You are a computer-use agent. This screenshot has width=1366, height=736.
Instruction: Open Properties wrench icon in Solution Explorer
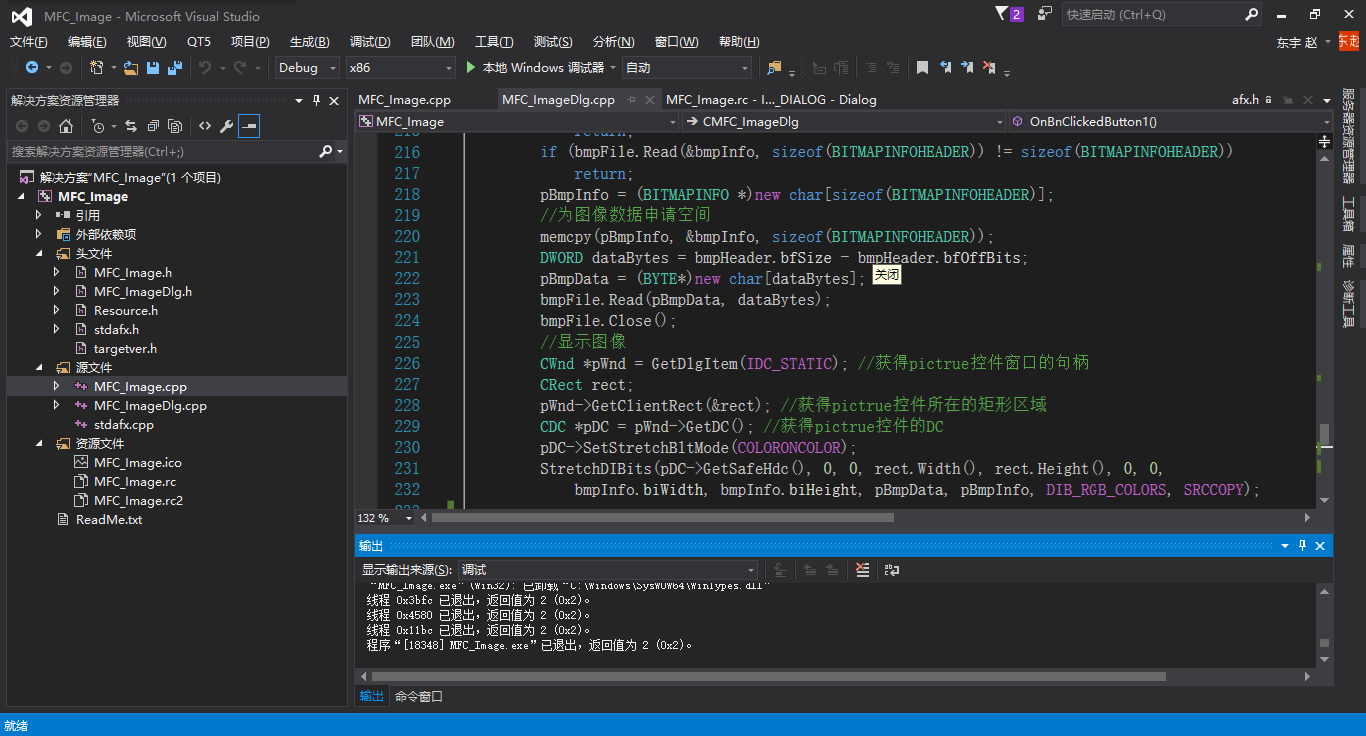227,126
